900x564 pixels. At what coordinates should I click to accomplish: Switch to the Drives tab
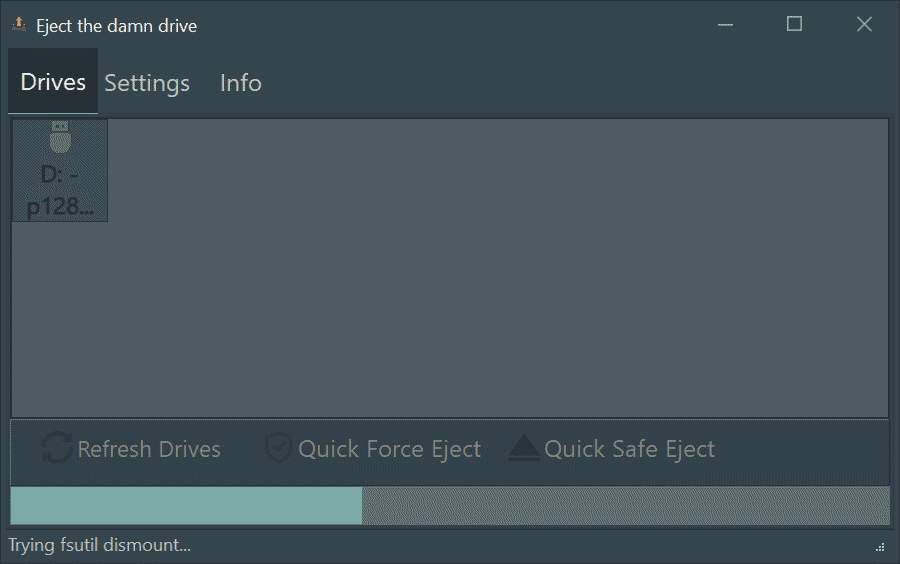[x=53, y=82]
